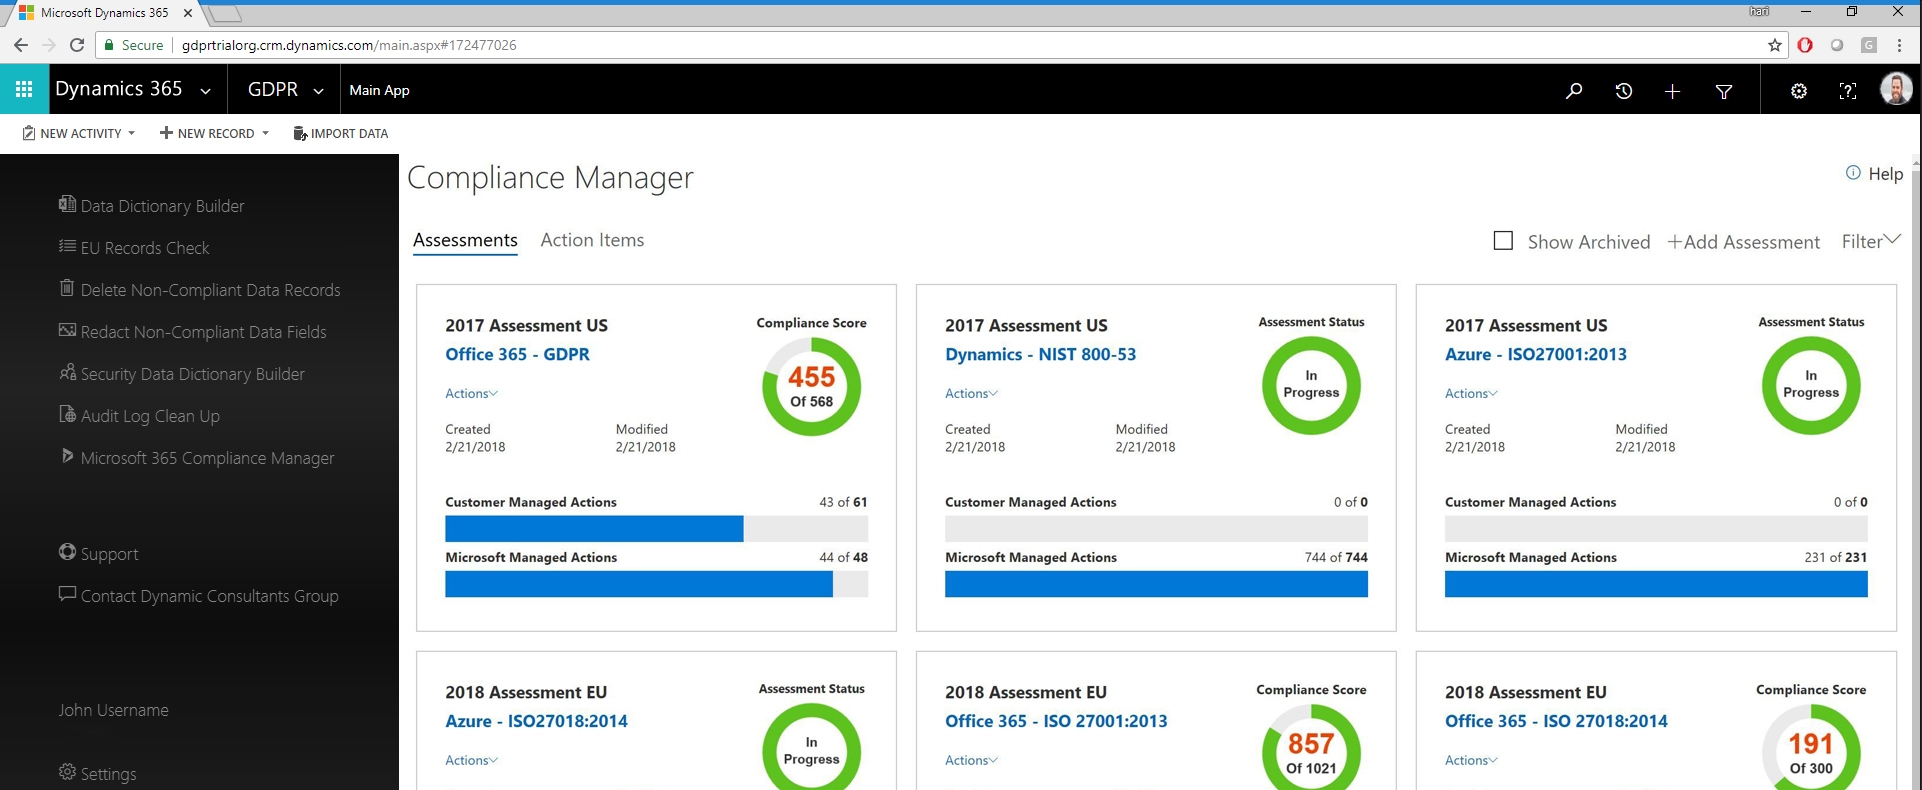
Task: Expand the Filter dropdown
Action: coord(1871,241)
